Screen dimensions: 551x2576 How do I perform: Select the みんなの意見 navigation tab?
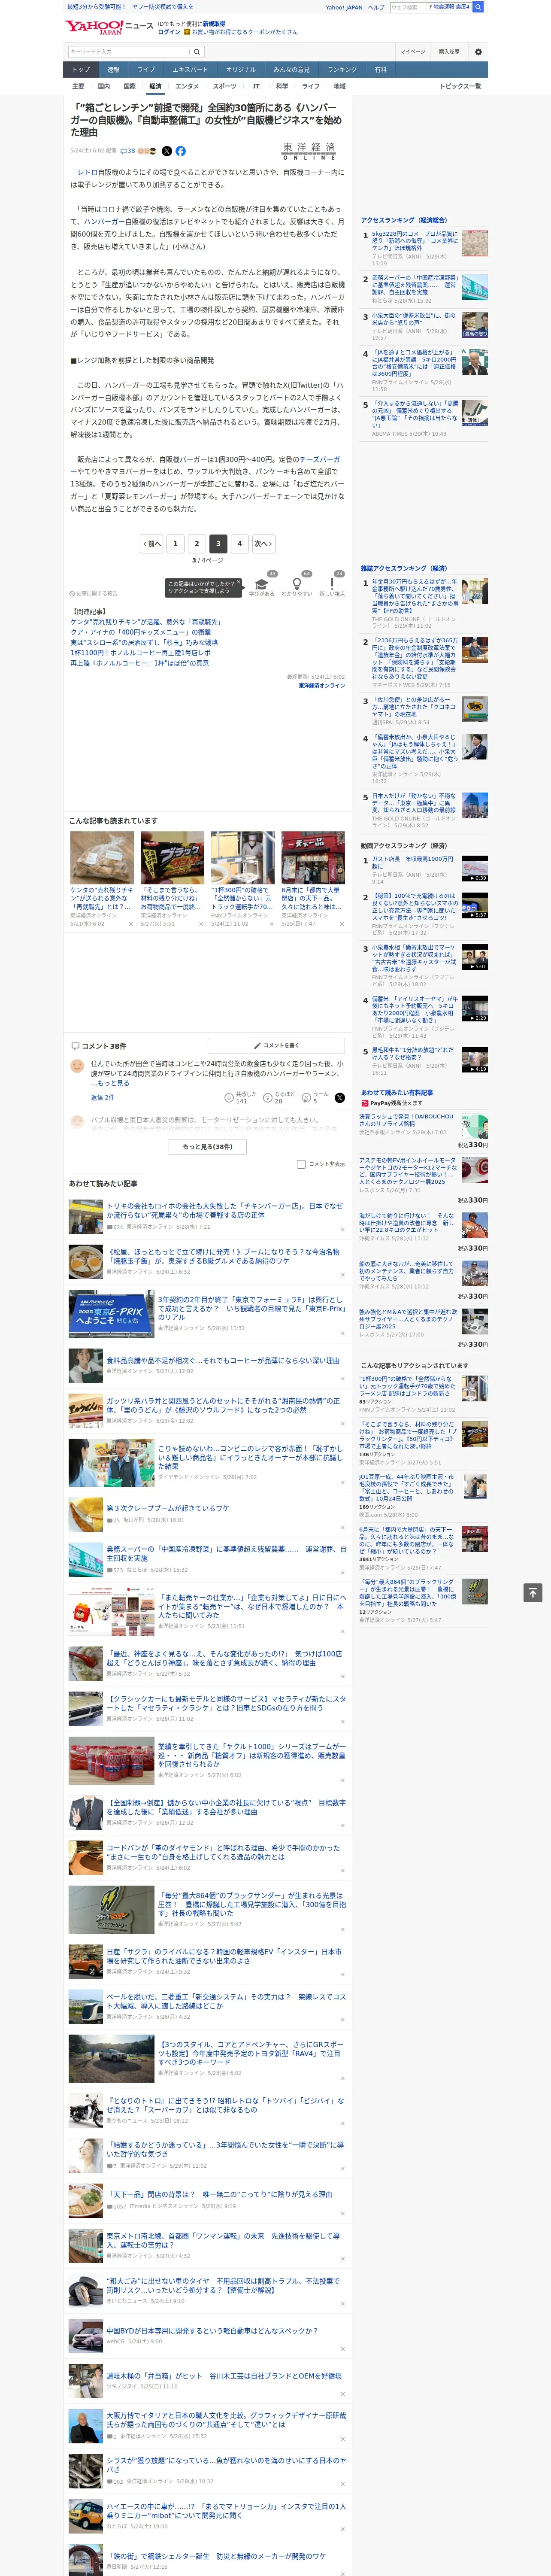coord(291,70)
